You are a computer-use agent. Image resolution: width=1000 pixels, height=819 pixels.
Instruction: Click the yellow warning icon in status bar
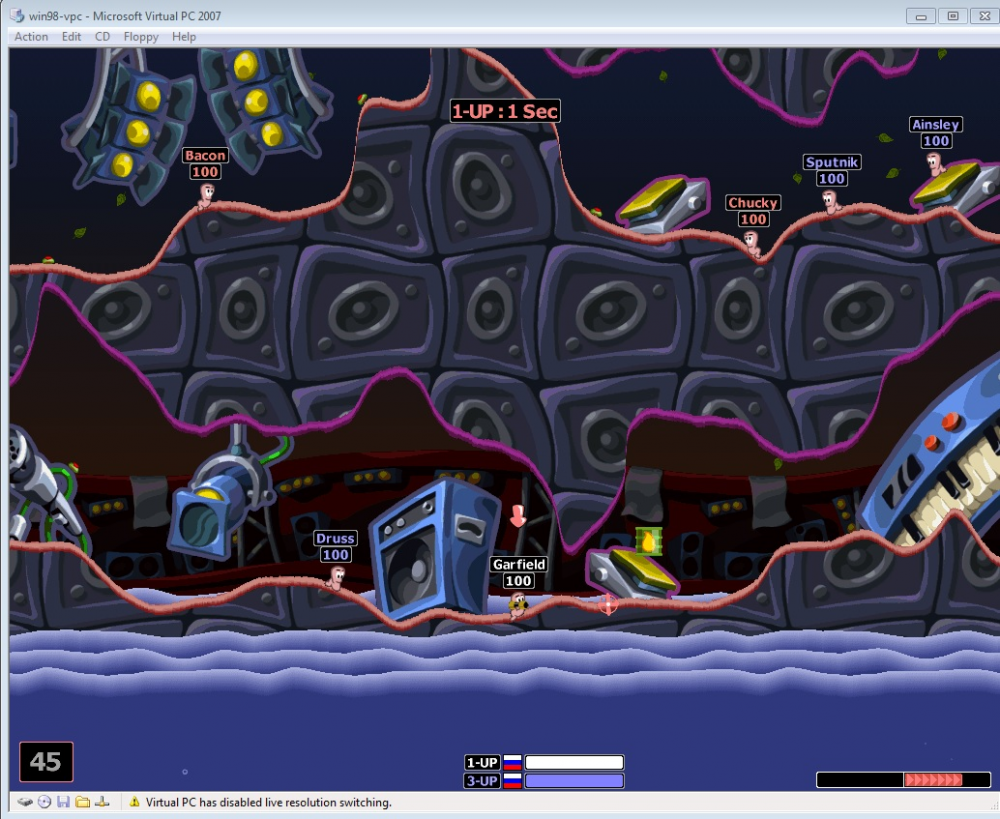pyautogui.click(x=134, y=802)
